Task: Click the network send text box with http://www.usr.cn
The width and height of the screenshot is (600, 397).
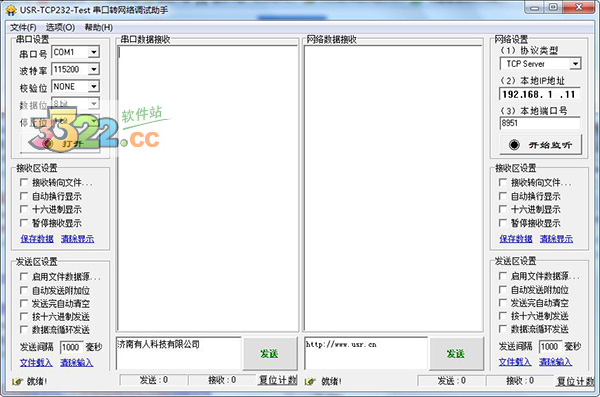Action: [x=366, y=353]
